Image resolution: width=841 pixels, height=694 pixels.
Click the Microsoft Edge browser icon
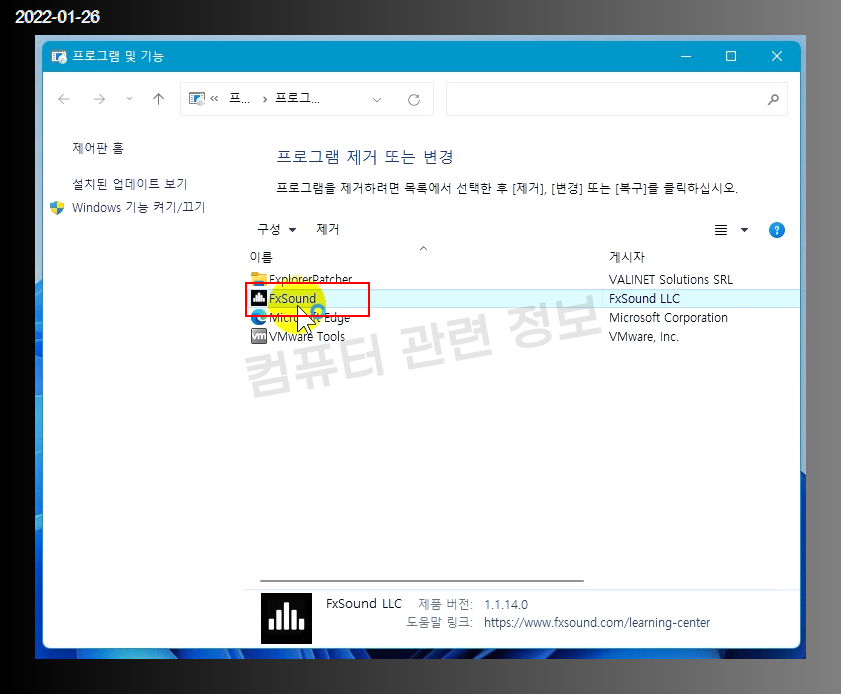pyautogui.click(x=259, y=317)
